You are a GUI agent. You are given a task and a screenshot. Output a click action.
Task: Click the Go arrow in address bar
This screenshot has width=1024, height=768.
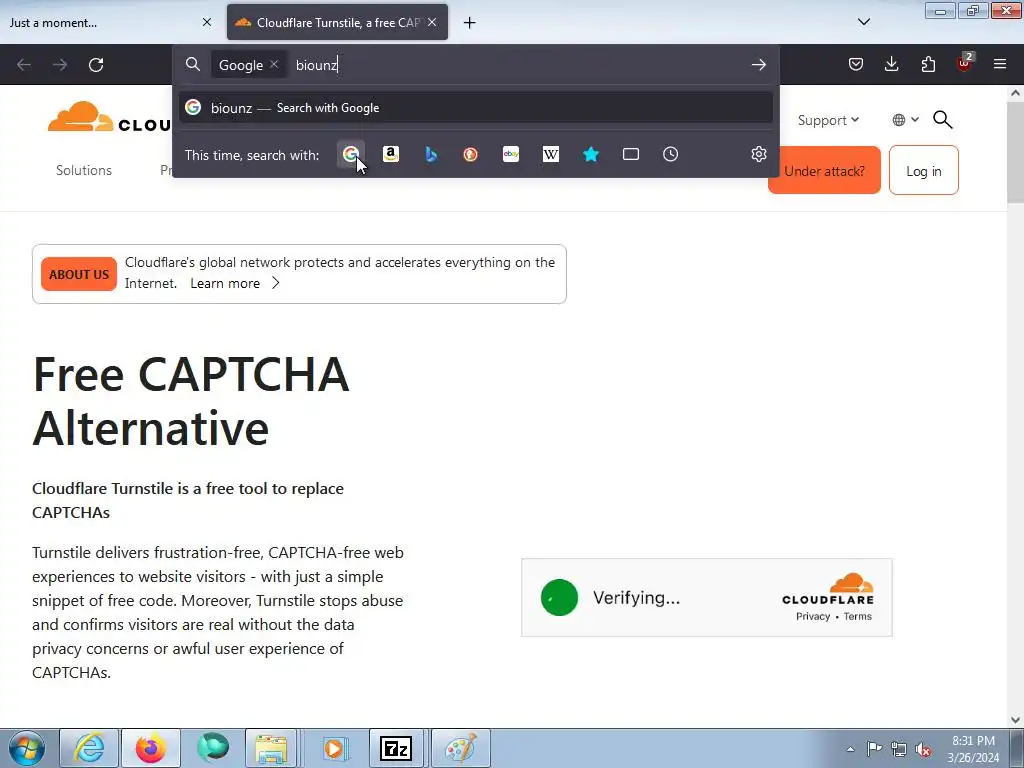click(x=758, y=65)
